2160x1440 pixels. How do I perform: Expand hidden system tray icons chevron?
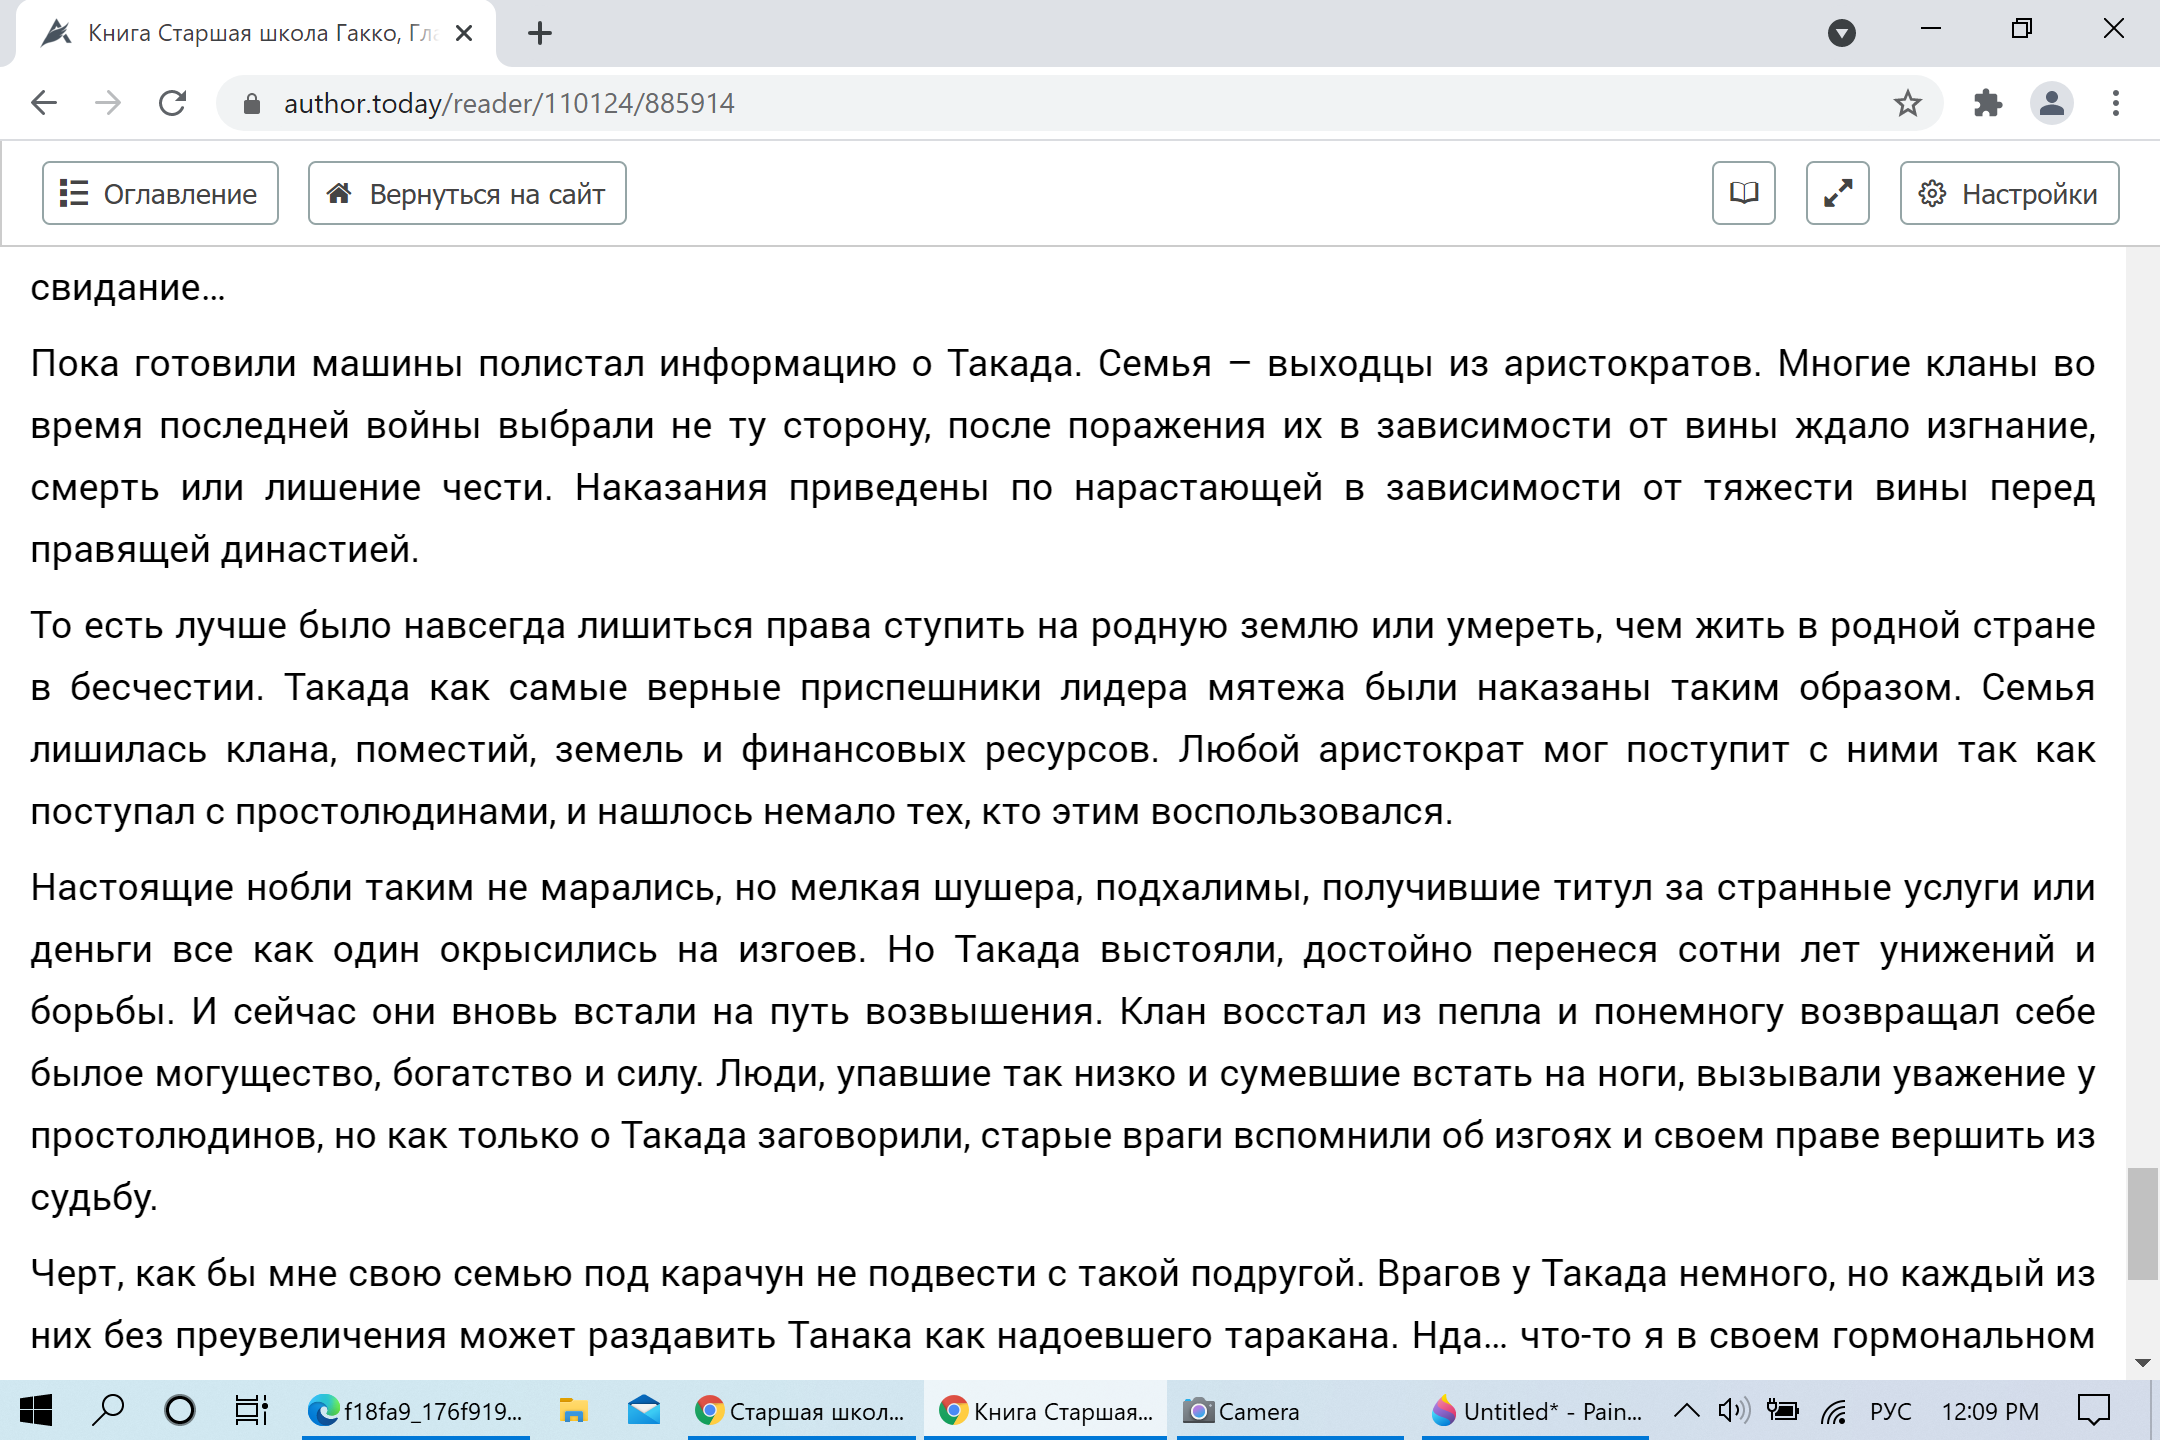click(x=1686, y=1411)
